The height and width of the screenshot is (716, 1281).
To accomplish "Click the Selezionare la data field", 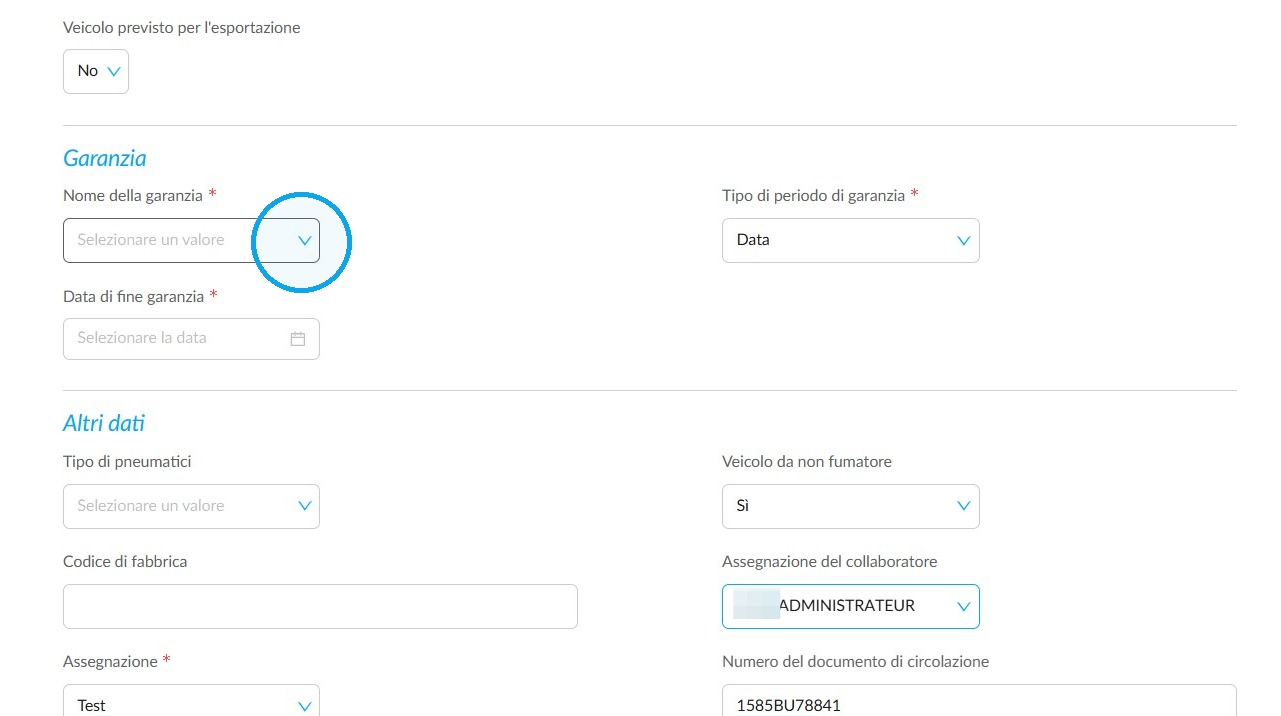I will click(x=191, y=339).
